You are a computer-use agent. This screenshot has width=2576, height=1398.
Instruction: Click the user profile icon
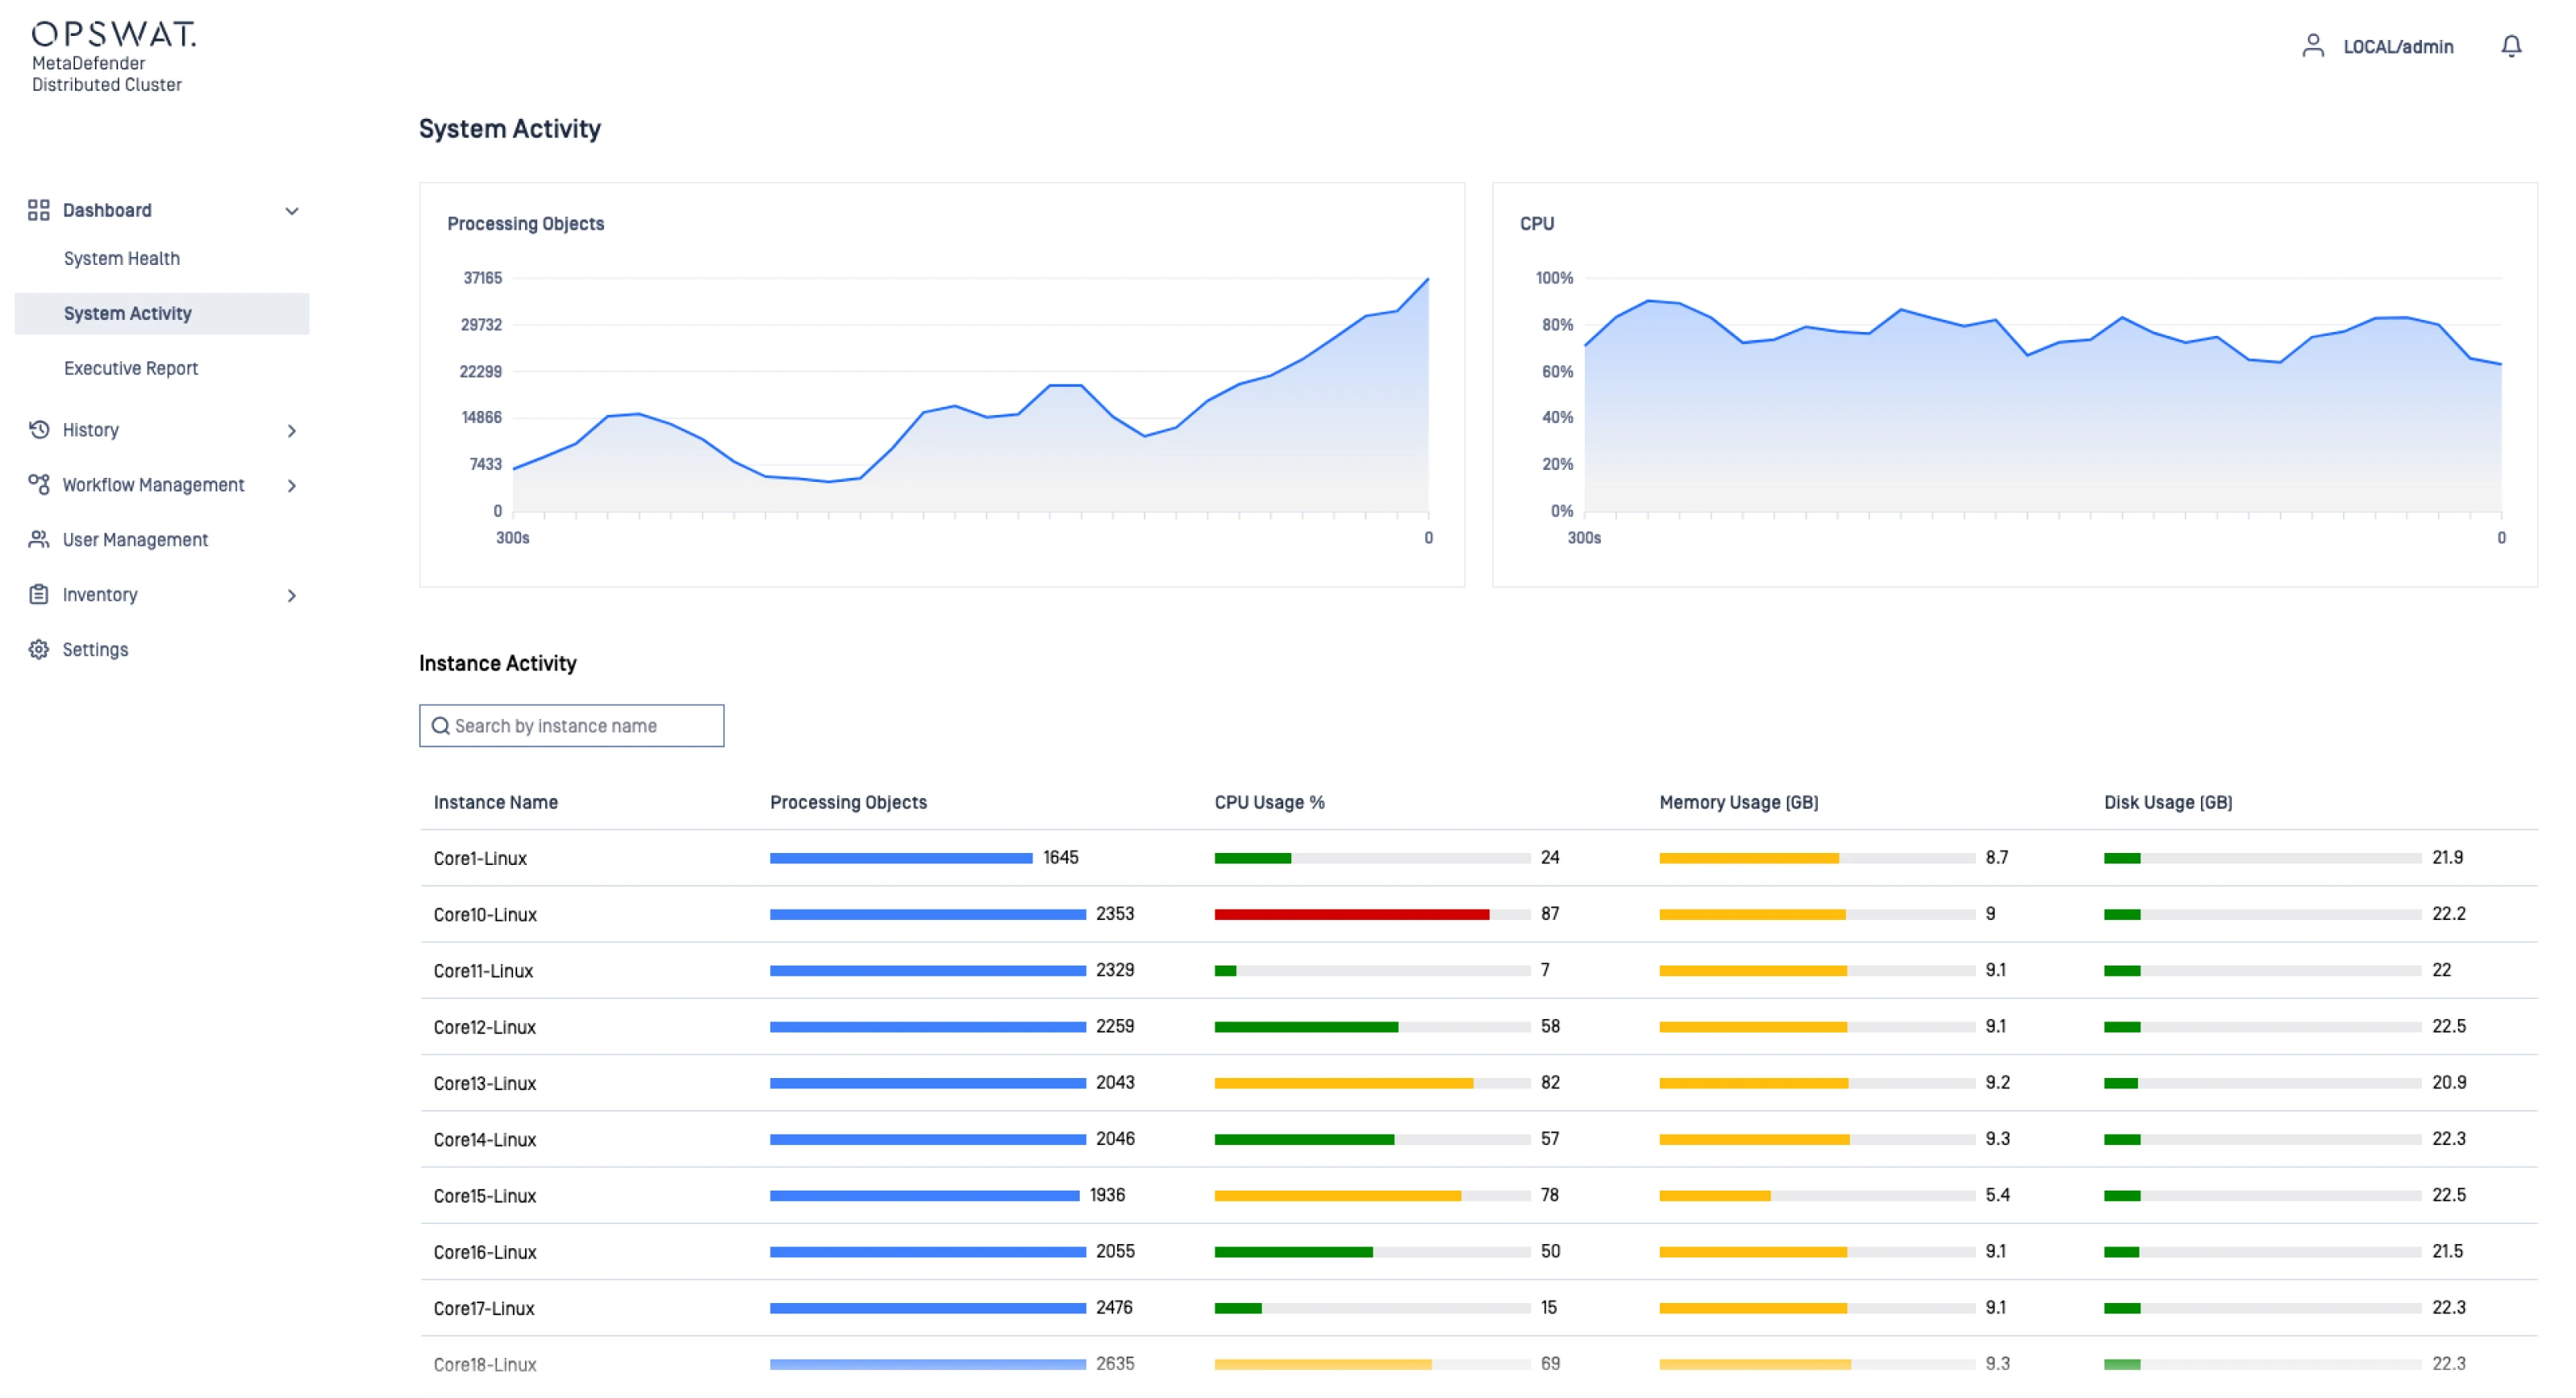click(x=2312, y=46)
